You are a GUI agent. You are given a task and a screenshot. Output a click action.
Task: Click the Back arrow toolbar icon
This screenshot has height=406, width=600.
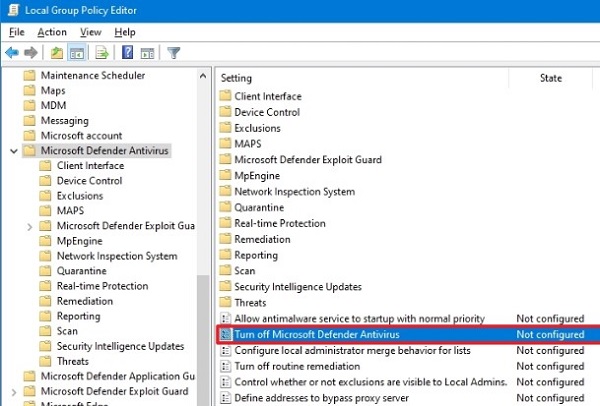[x=12, y=52]
